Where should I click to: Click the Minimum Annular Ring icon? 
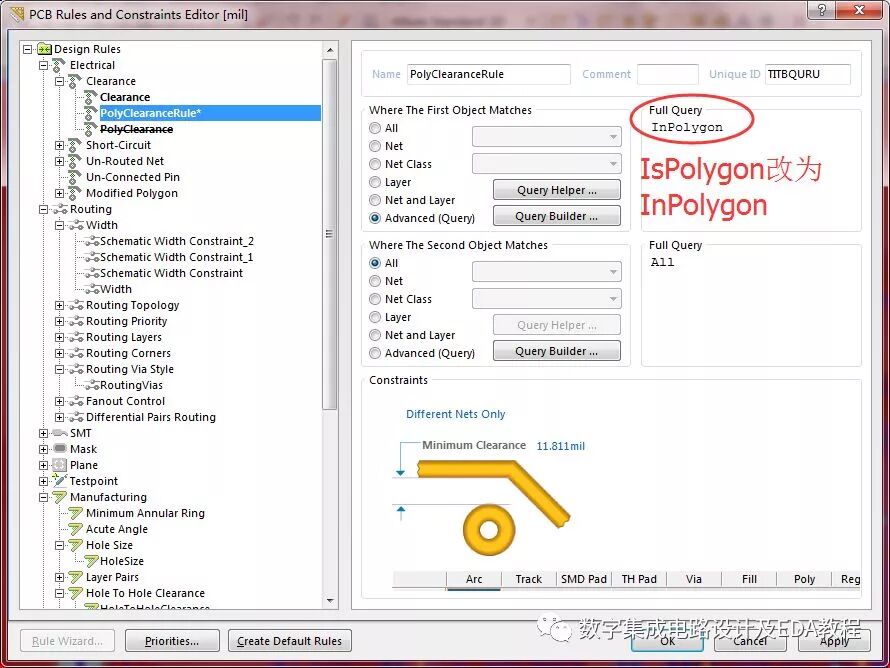[75, 513]
